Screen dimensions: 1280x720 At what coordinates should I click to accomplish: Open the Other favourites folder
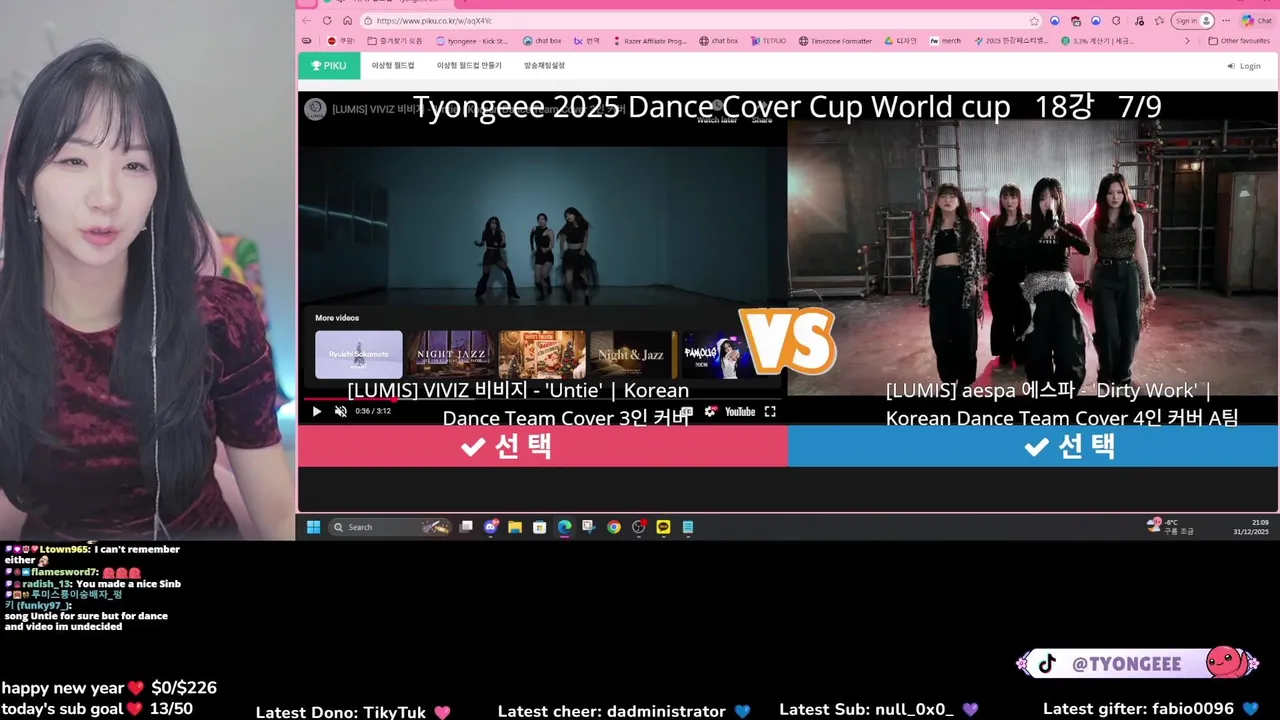[1239, 41]
